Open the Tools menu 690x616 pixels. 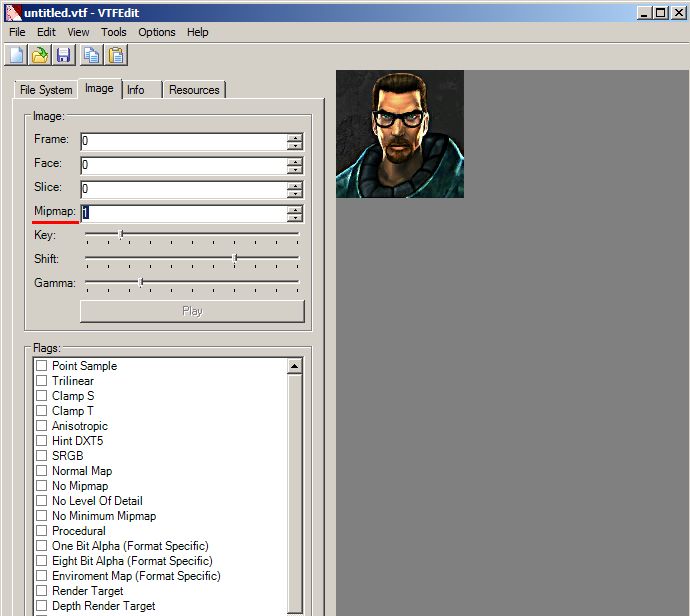[114, 32]
